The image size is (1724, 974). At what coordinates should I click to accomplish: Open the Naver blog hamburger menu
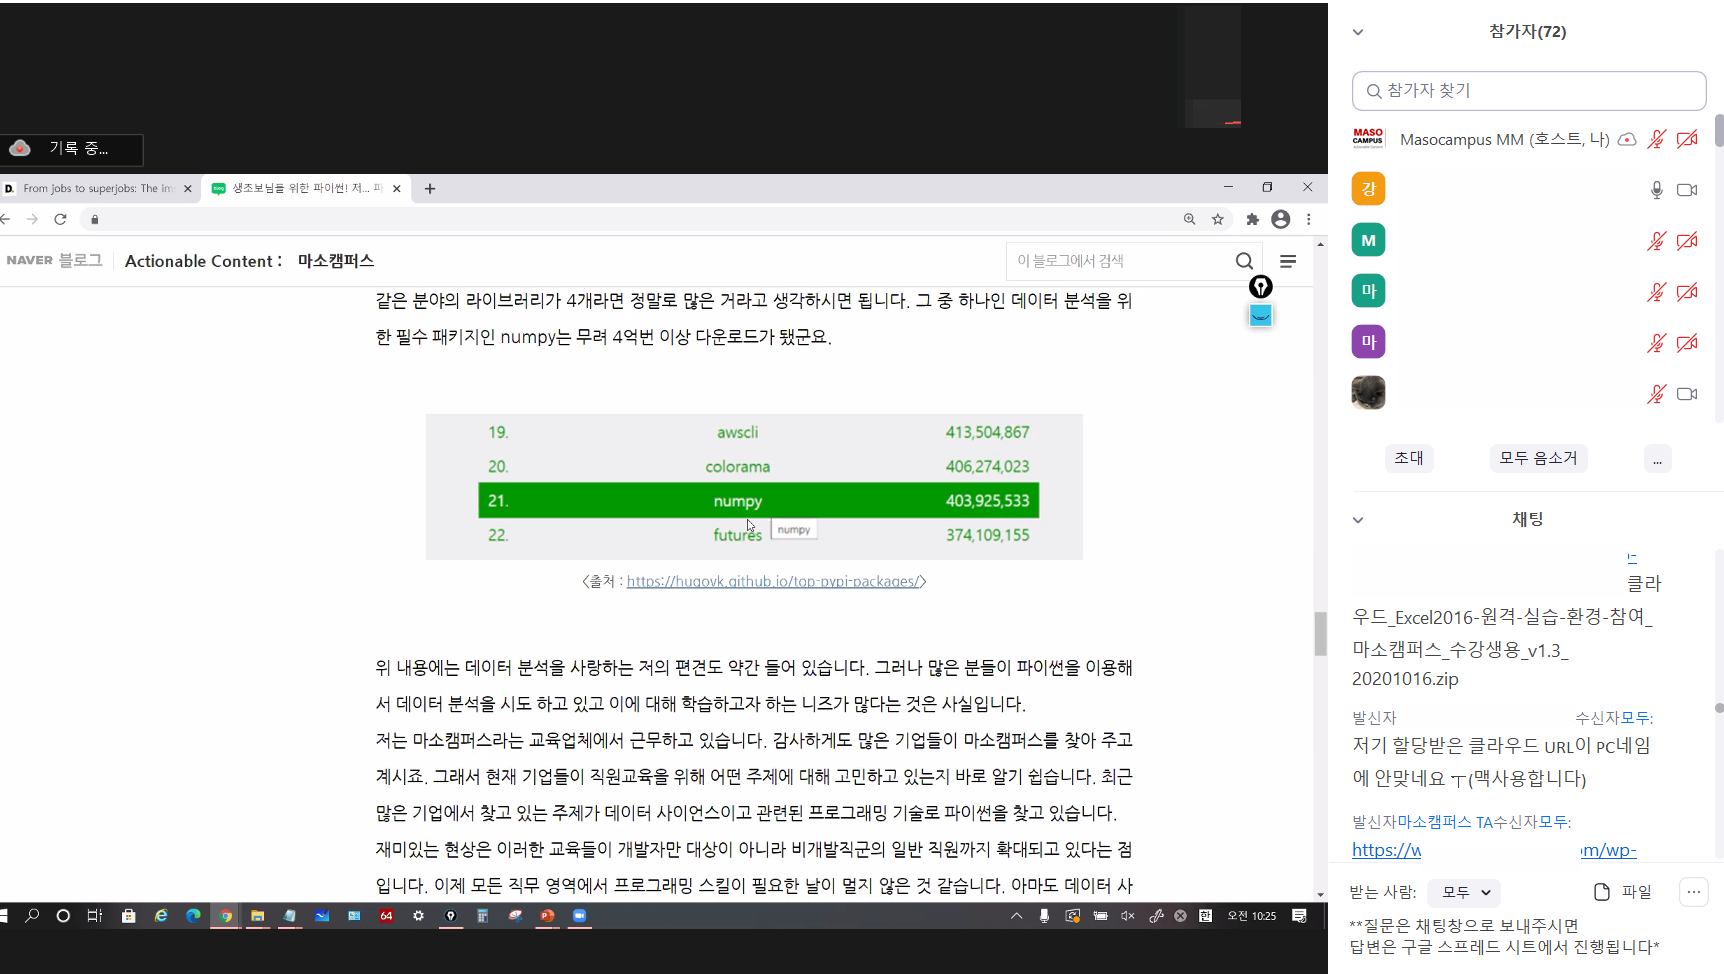[x=1288, y=261]
